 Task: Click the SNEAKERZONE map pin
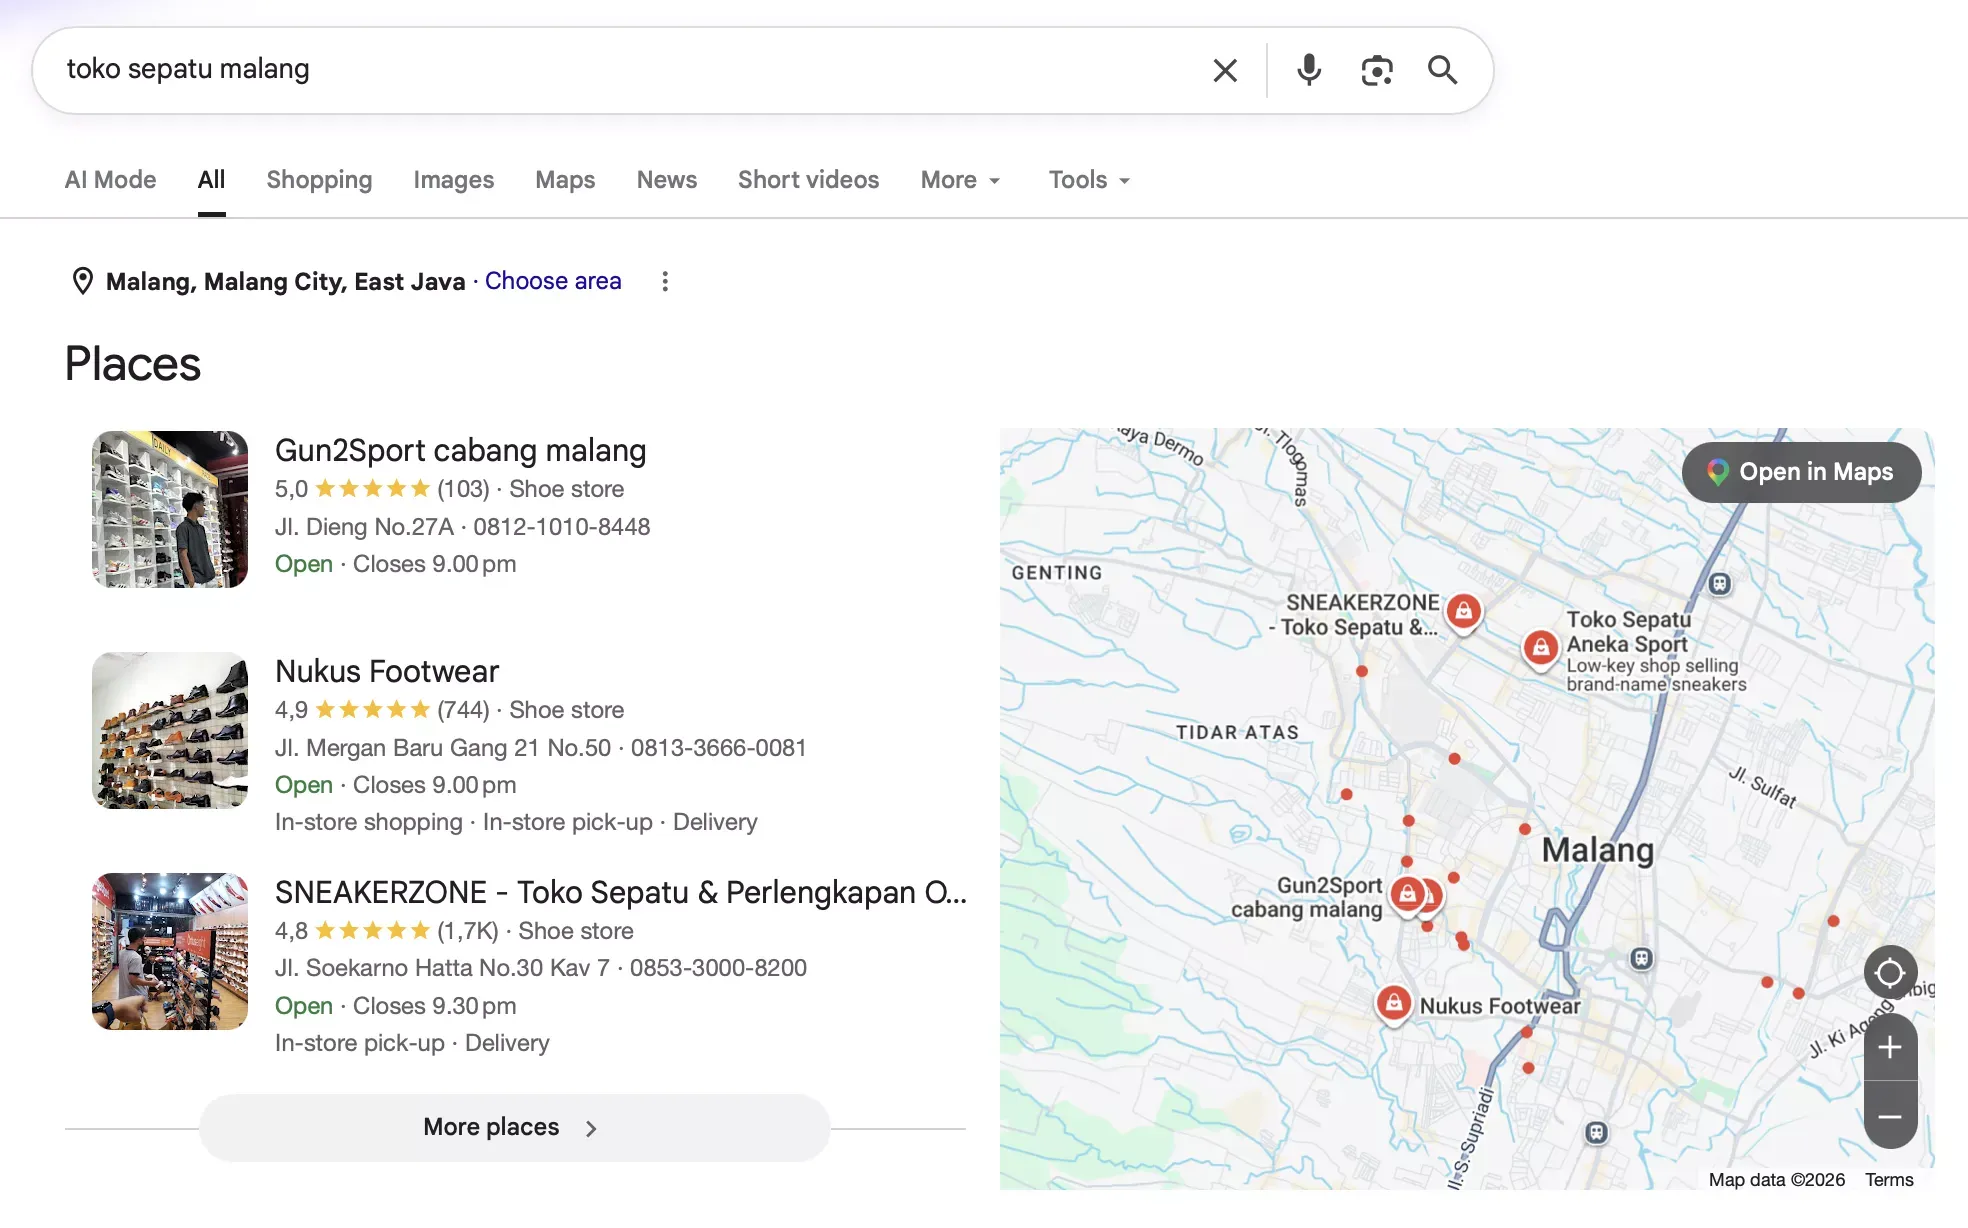point(1464,612)
